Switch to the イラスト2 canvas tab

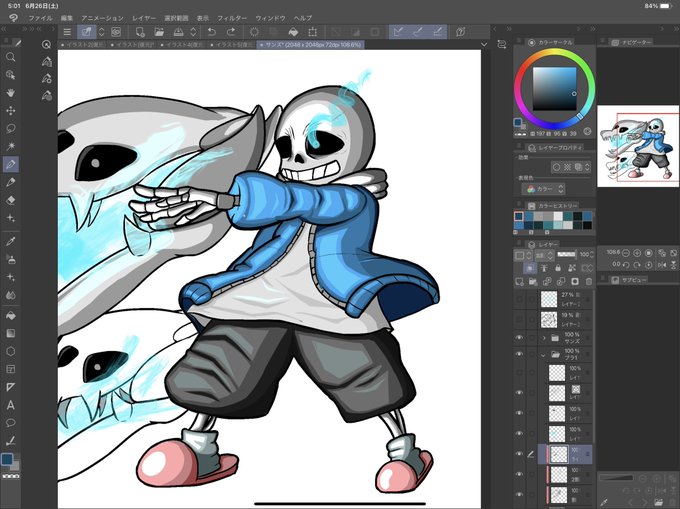82,45
